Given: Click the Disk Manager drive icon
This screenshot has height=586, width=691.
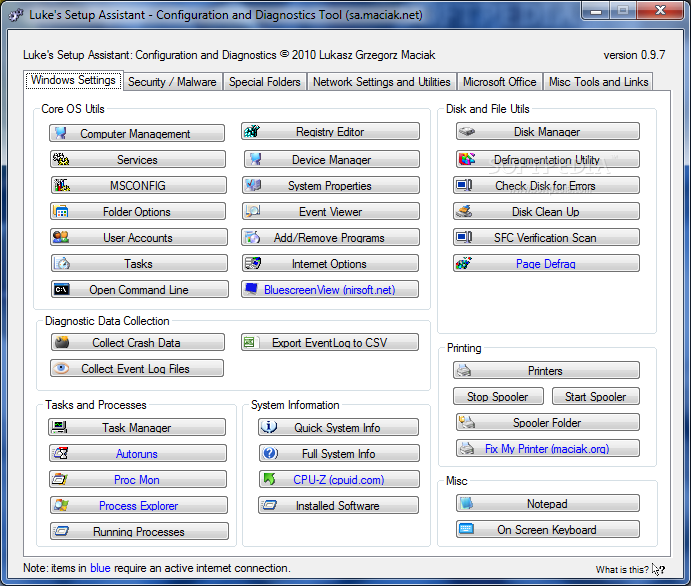Looking at the screenshot, I should (x=467, y=131).
